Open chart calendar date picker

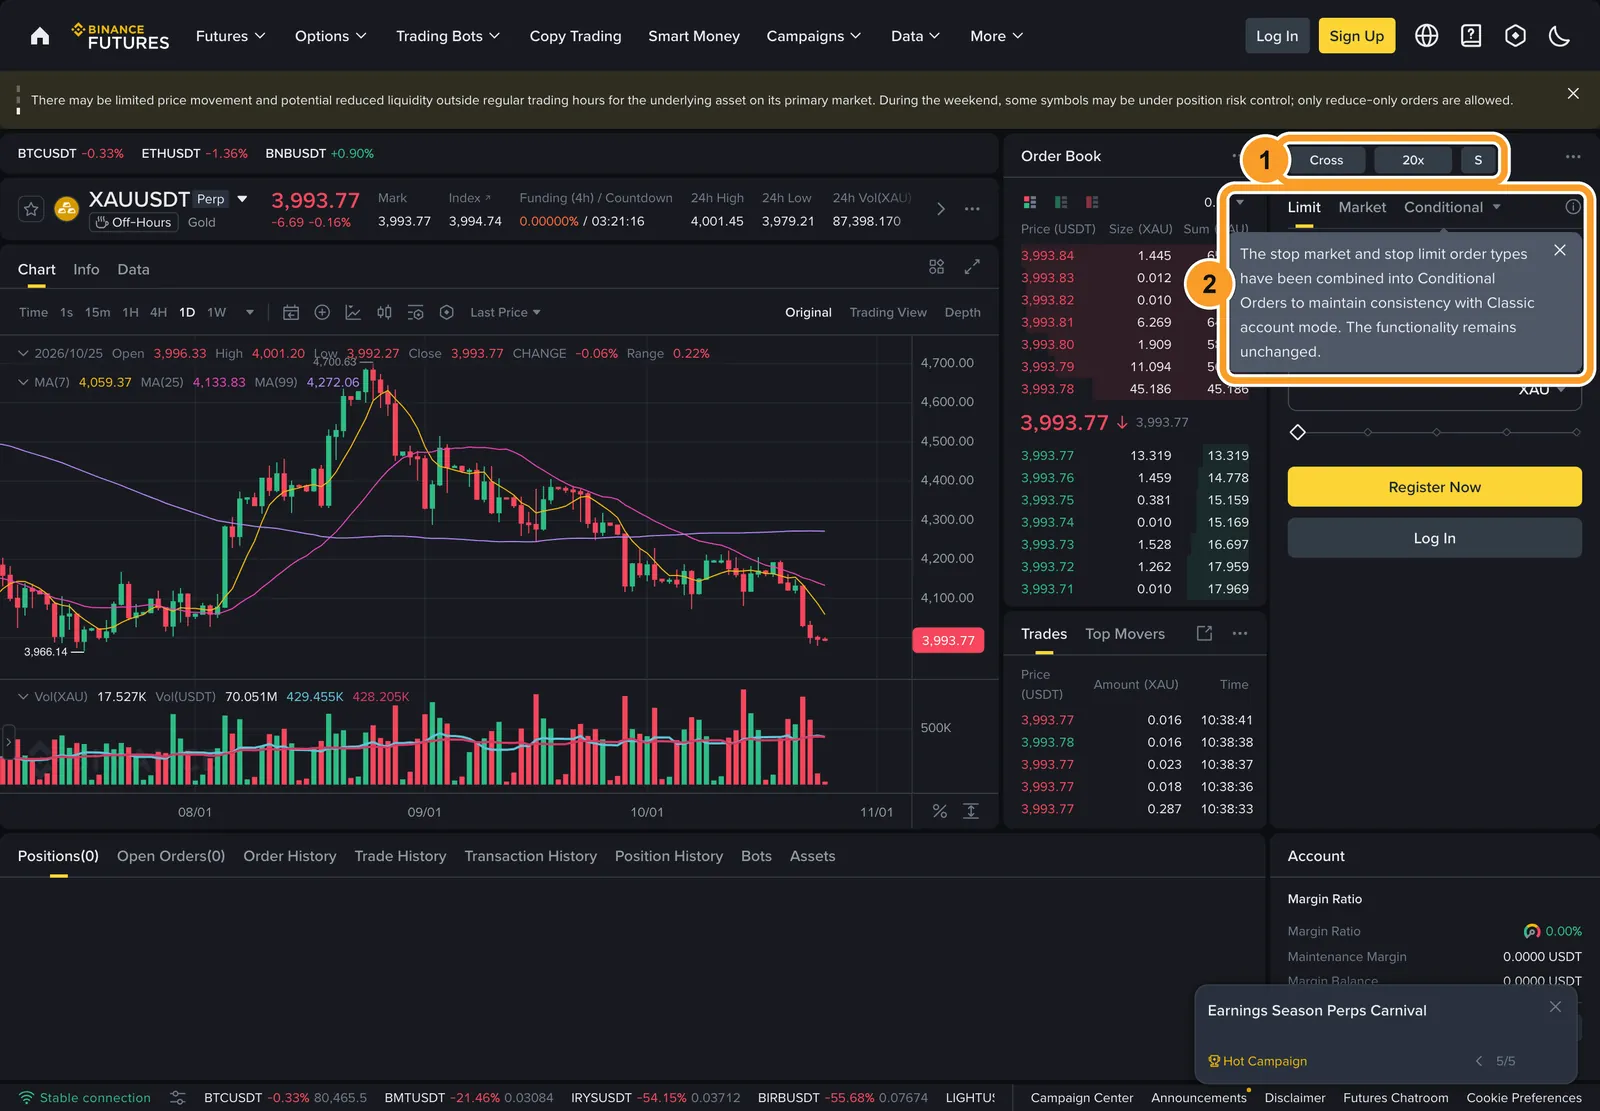[291, 312]
